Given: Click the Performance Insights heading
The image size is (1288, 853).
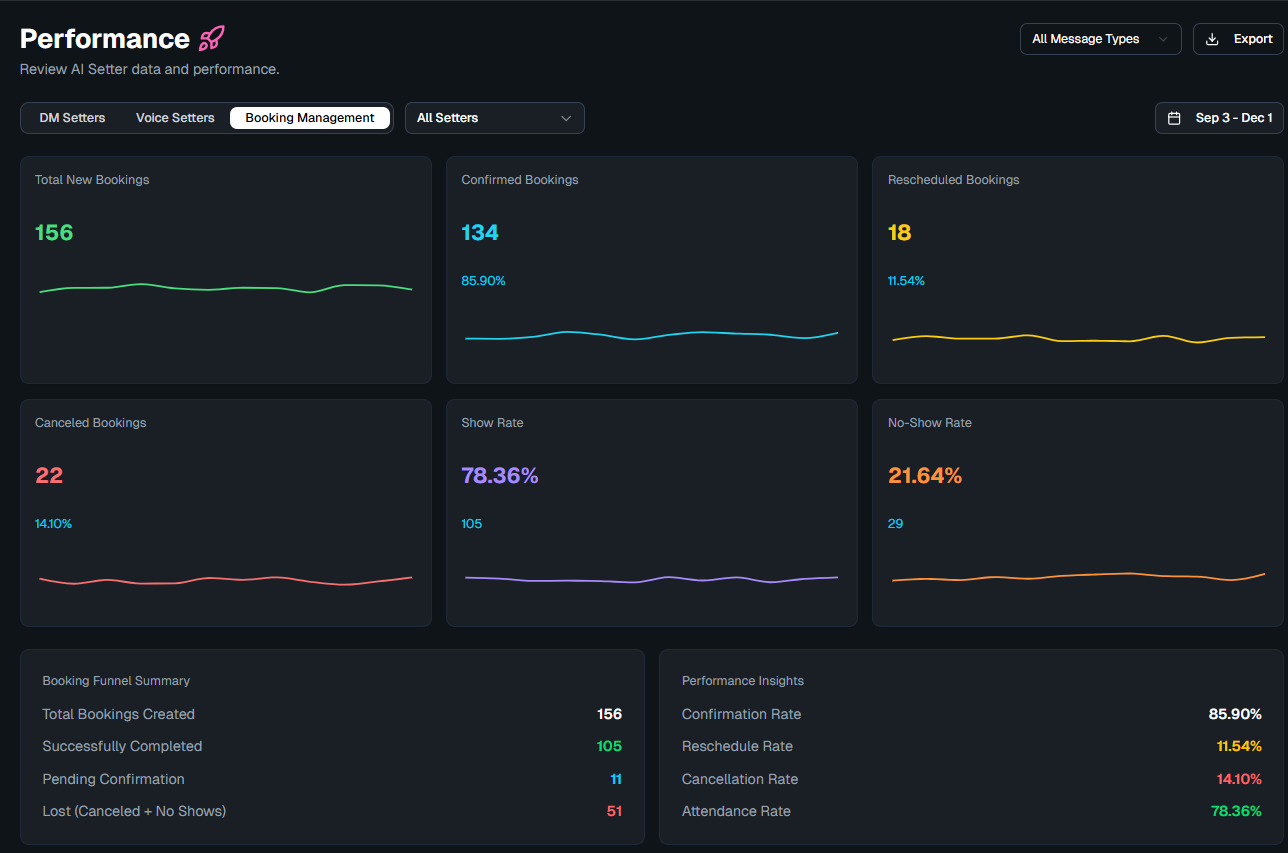Looking at the screenshot, I should [743, 681].
